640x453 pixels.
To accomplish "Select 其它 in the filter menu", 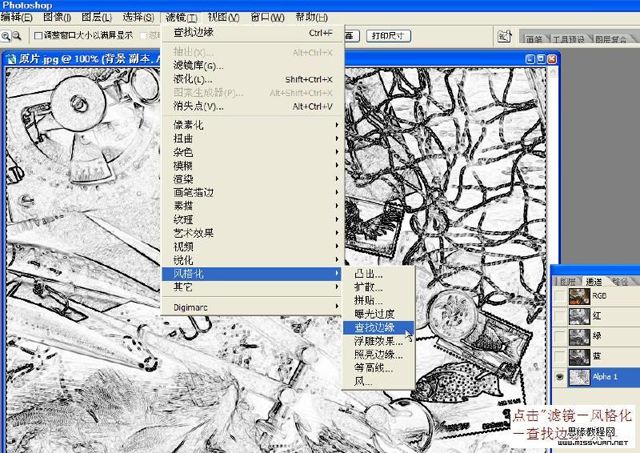I will click(253, 287).
